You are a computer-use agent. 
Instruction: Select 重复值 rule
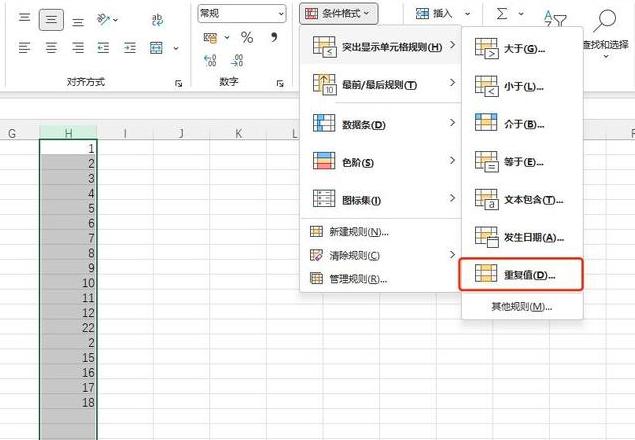click(521, 274)
